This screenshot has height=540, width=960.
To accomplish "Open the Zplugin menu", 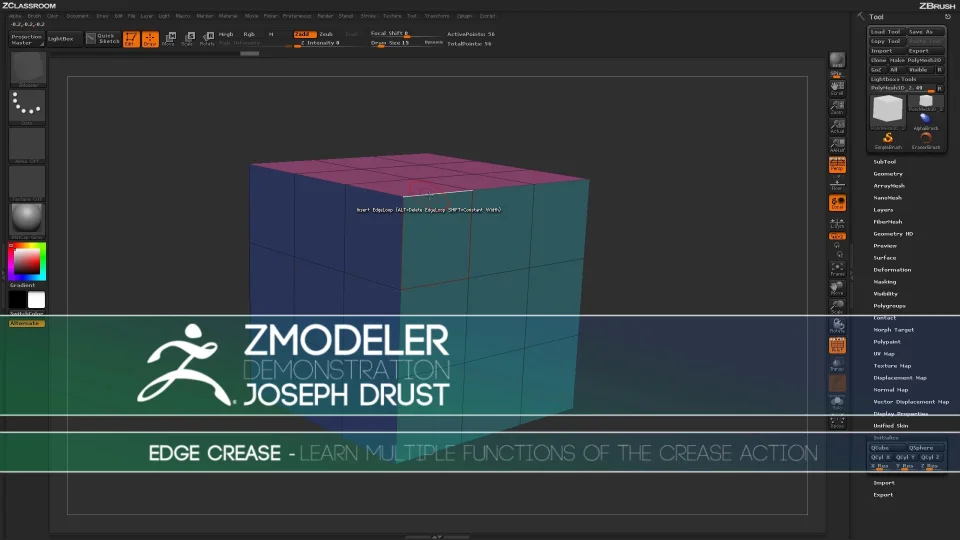I will [465, 16].
